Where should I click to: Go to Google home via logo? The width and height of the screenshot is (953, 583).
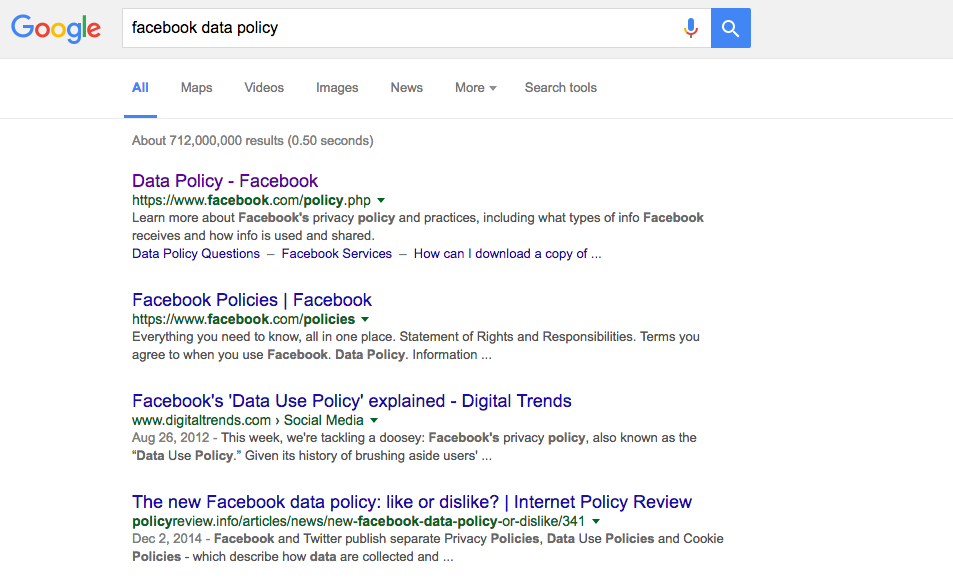click(56, 29)
